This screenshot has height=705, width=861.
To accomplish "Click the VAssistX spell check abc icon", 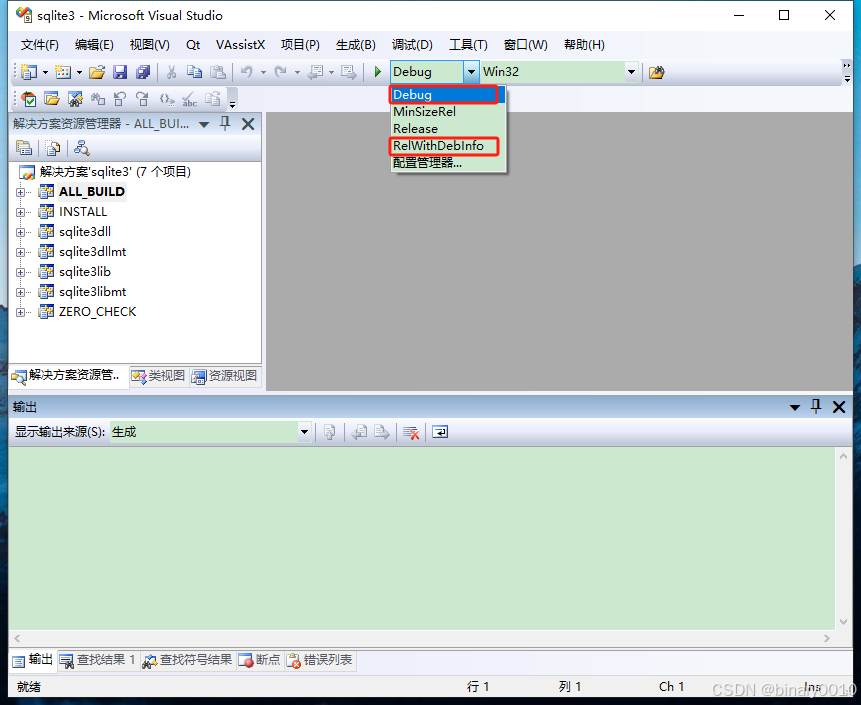I will (189, 99).
